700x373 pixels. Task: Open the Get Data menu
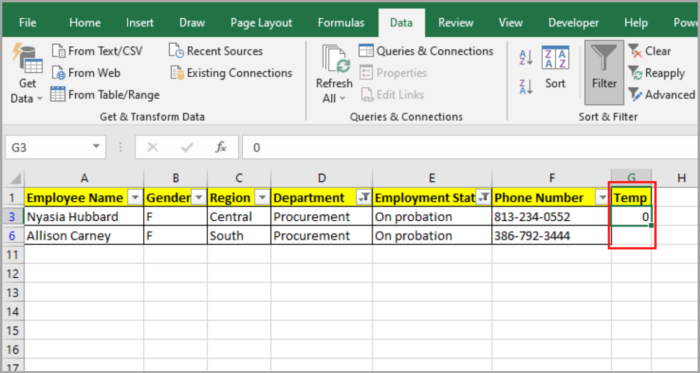[27, 74]
